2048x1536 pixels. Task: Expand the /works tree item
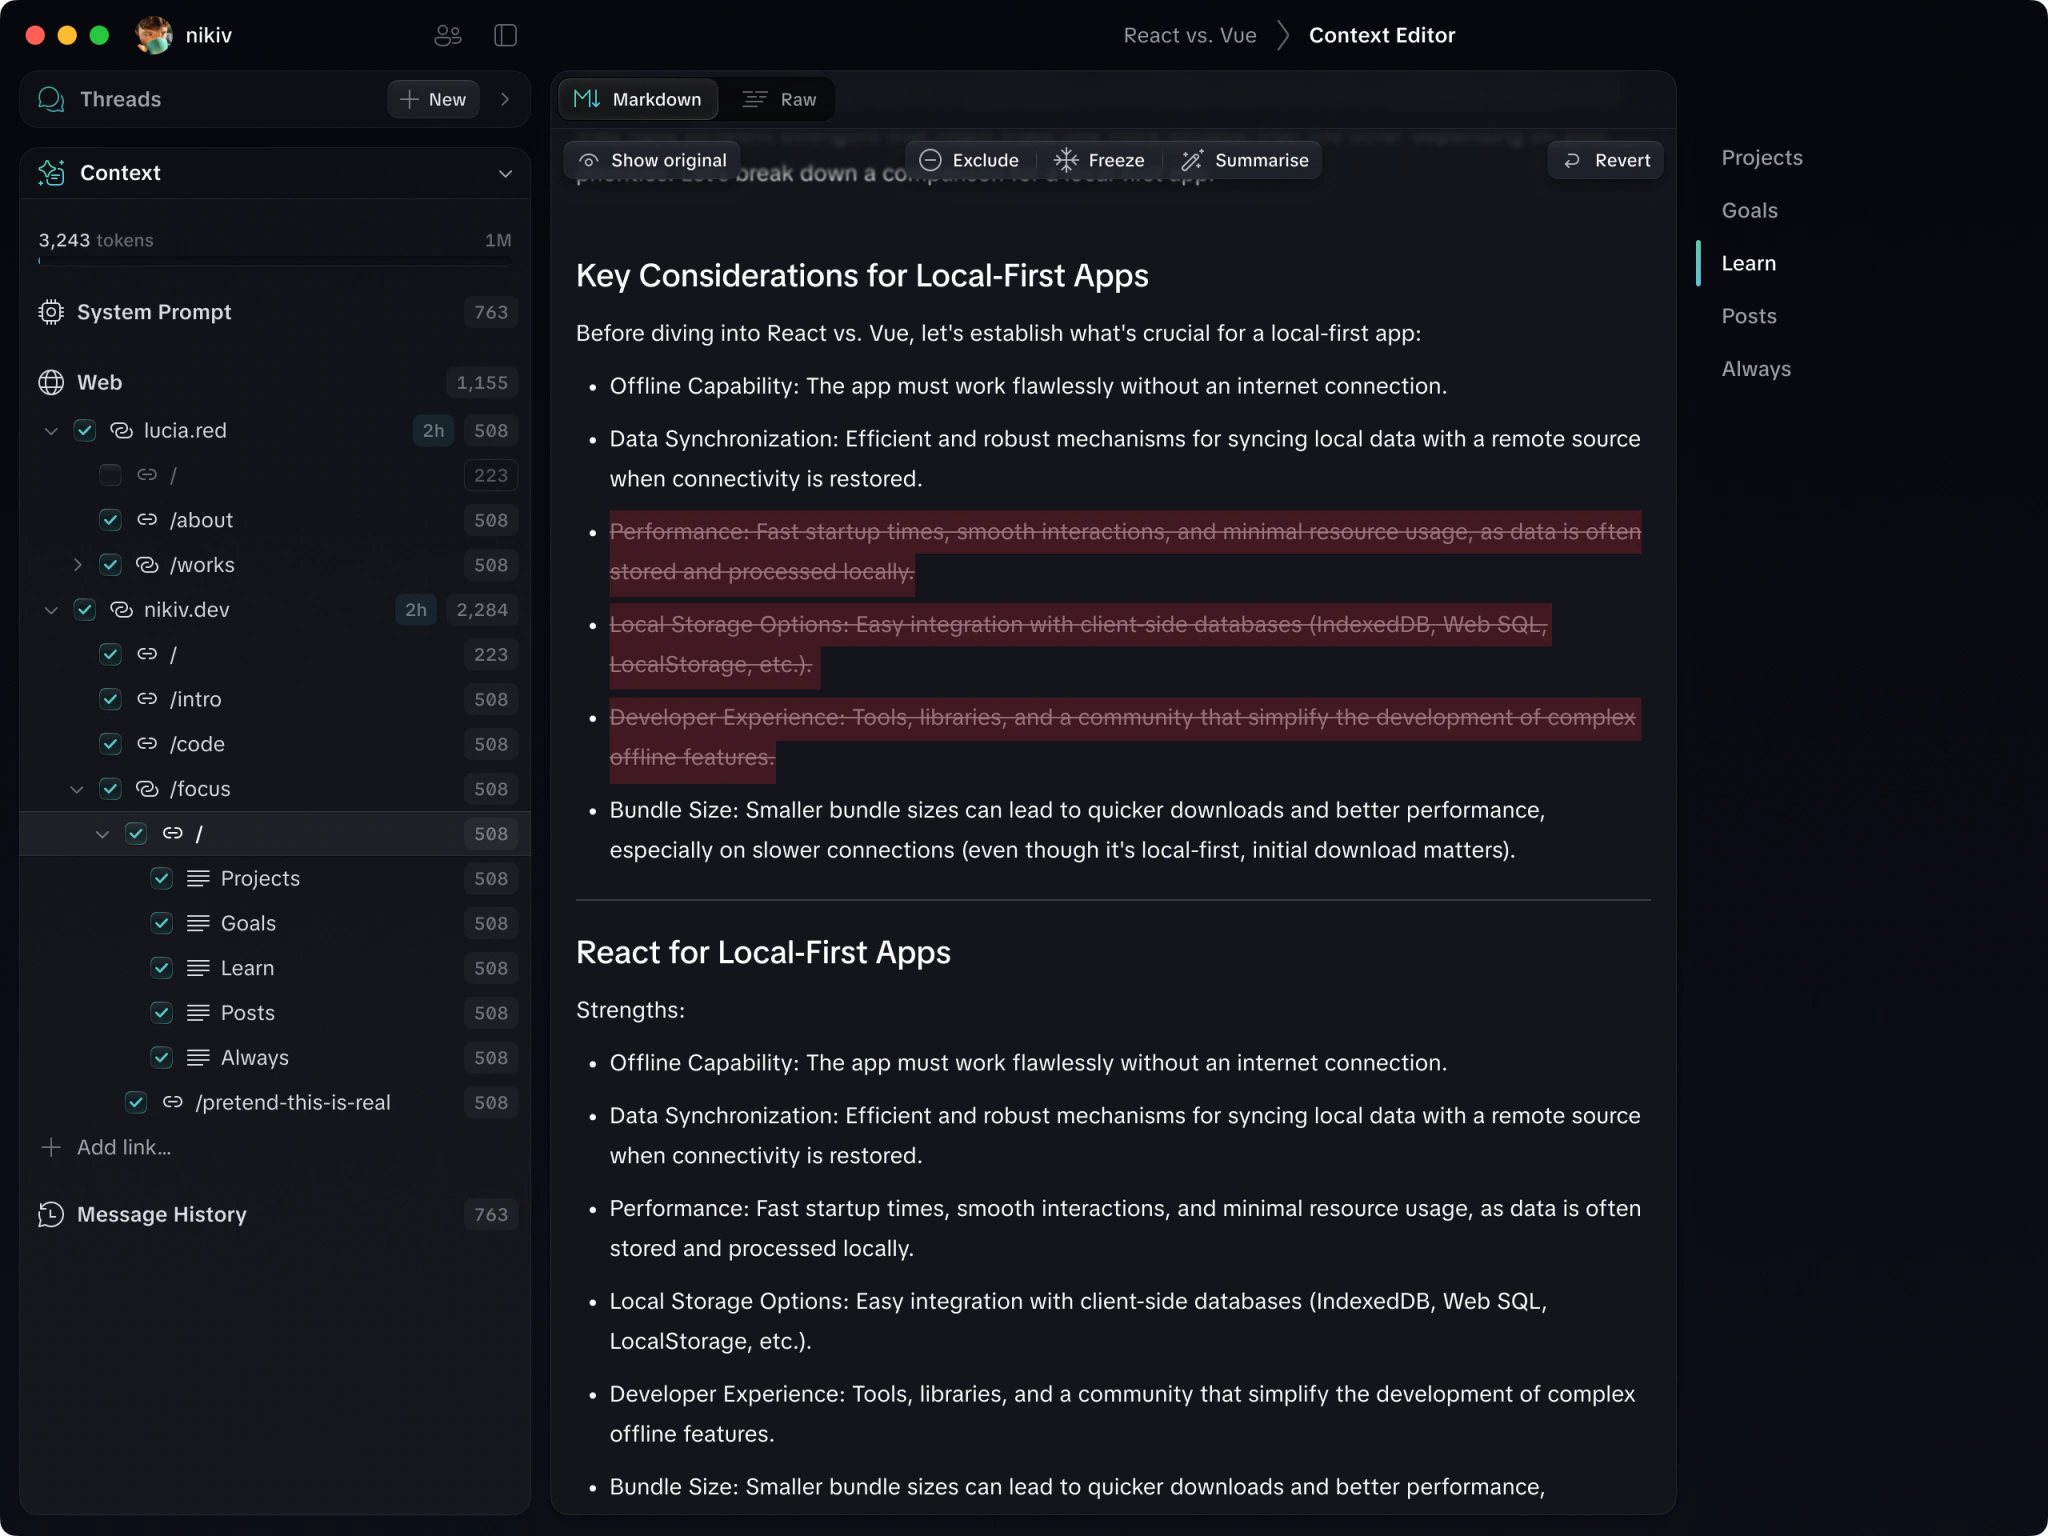coord(78,565)
